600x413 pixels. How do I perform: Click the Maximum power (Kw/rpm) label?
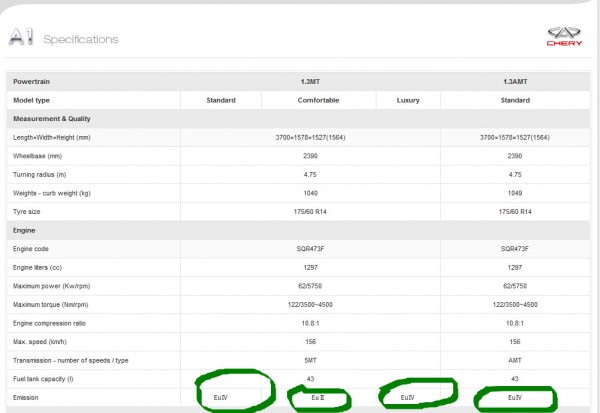pos(51,286)
